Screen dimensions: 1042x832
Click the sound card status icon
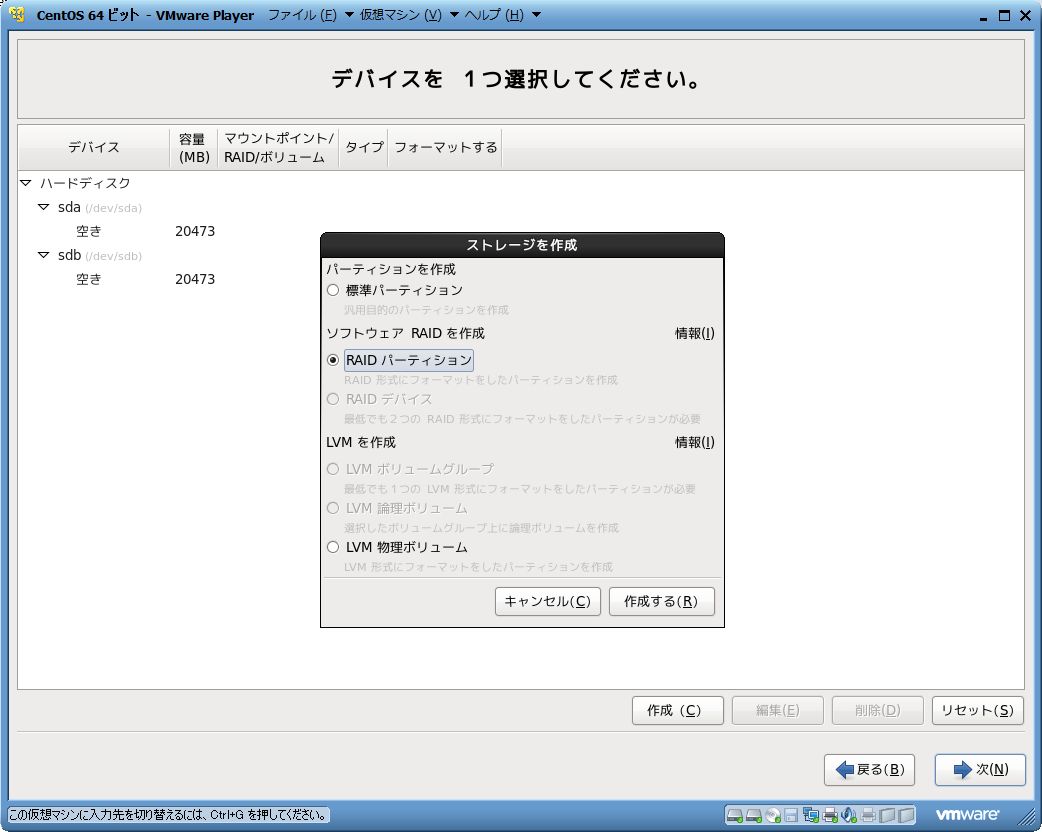click(849, 815)
